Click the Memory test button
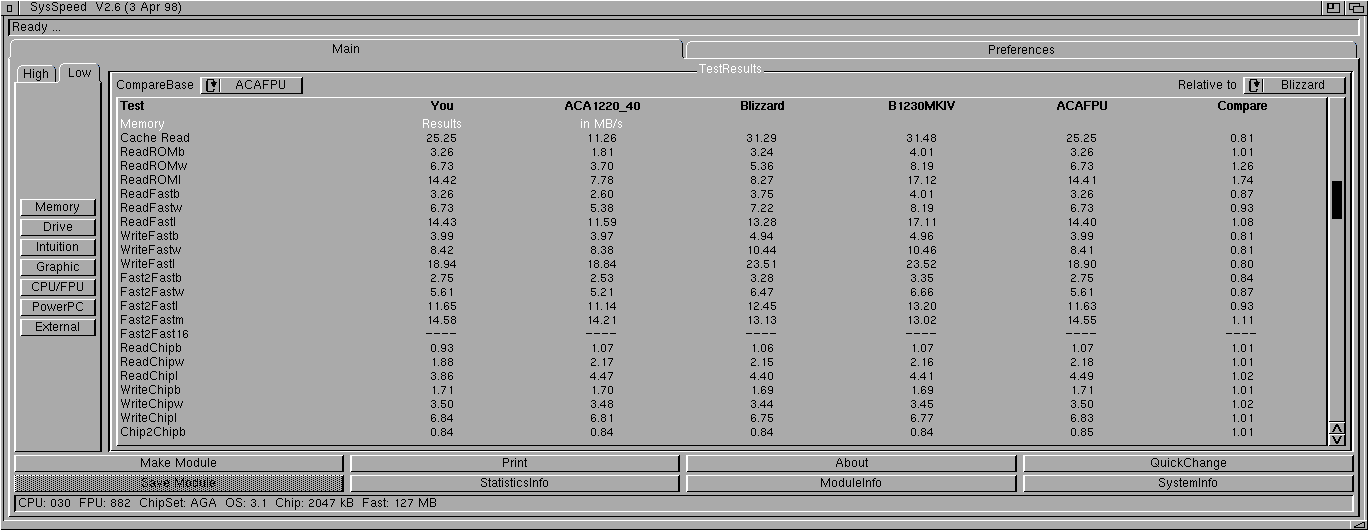This screenshot has width=1368, height=530. [57, 207]
